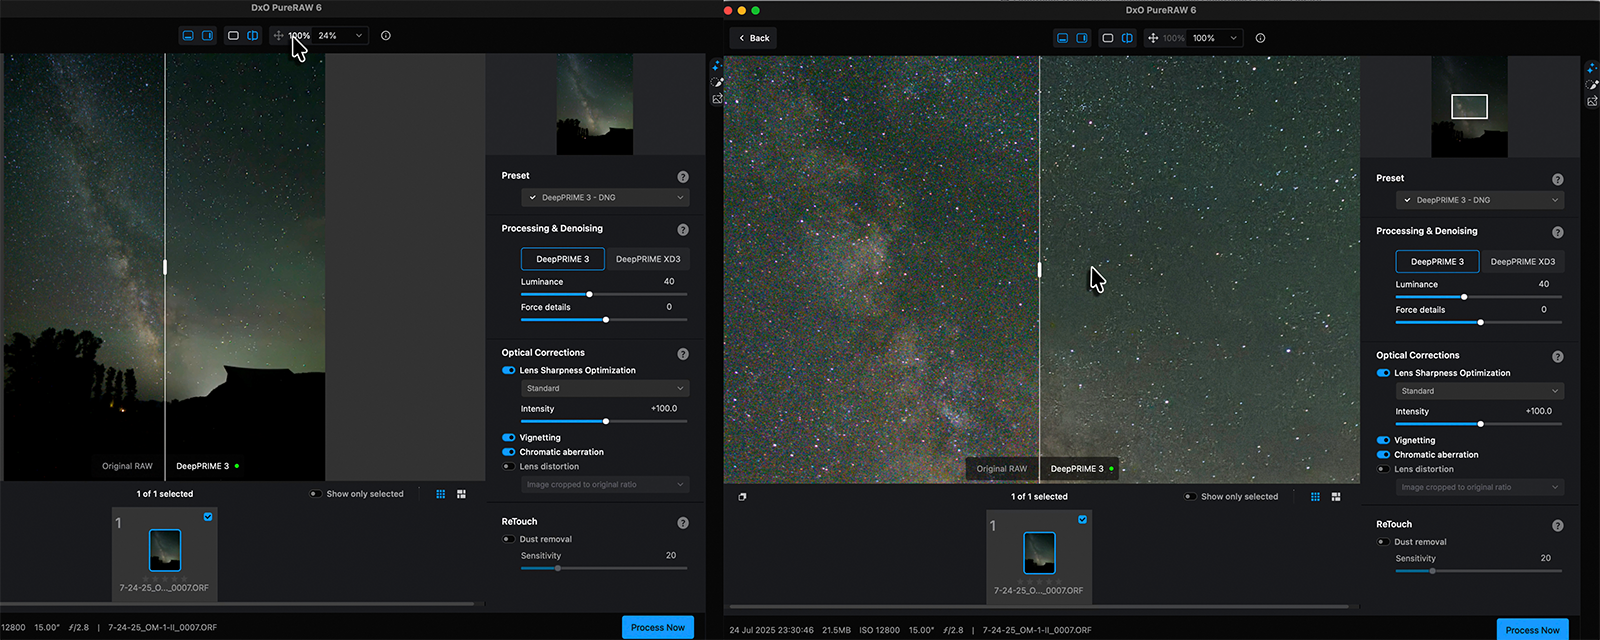Disable Vignetting correction in left window
Image resolution: width=1600 pixels, height=640 pixels.
tap(509, 437)
